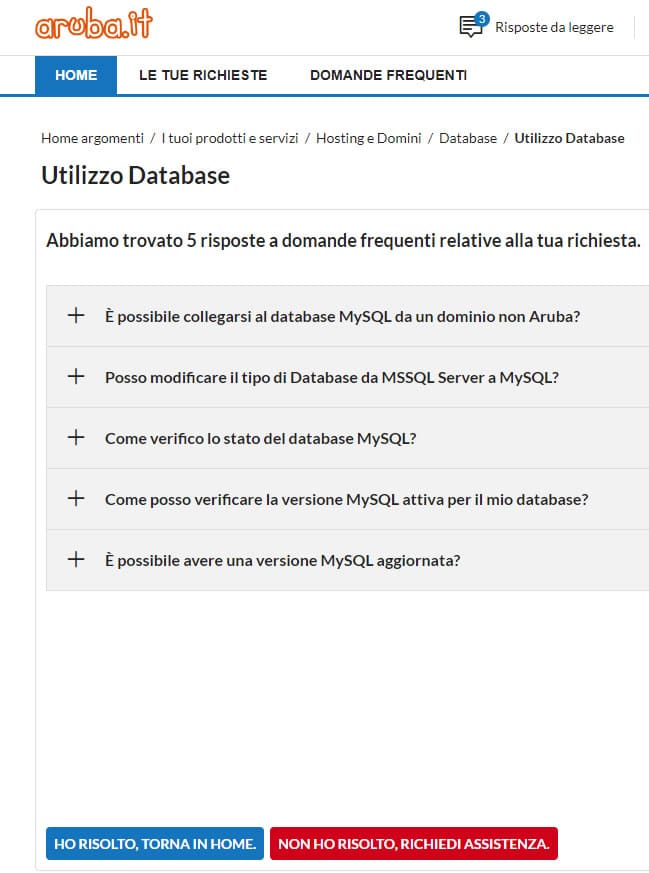Switch to DOMANDE FREQUENTI tab
This screenshot has width=649, height=873.
pyautogui.click(x=388, y=75)
